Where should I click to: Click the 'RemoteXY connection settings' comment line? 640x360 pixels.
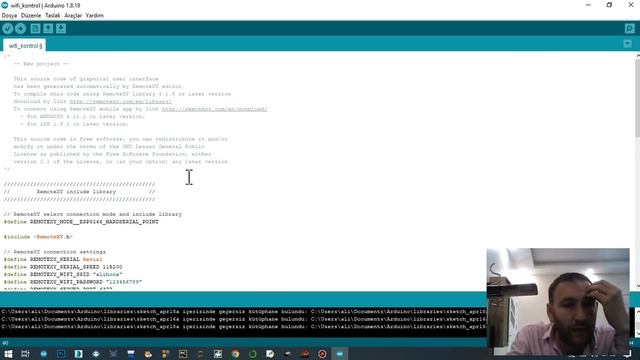click(x=55, y=252)
